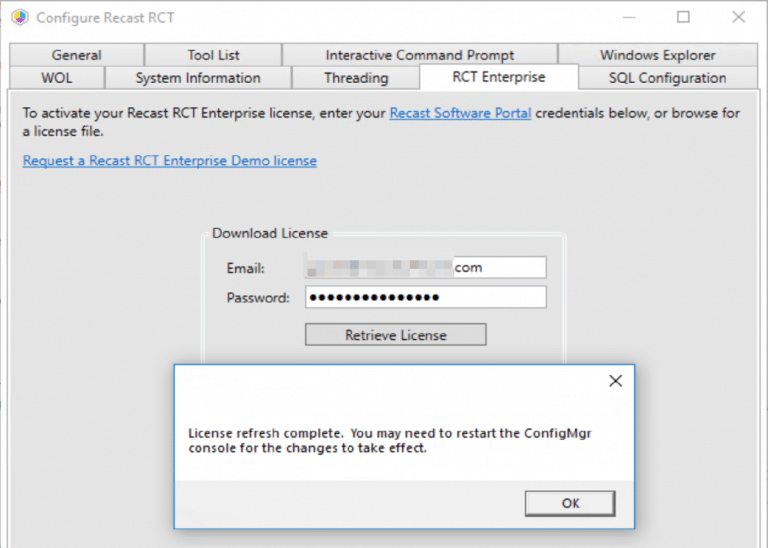Click the Recast RCT app icon in title bar

pos(19,18)
